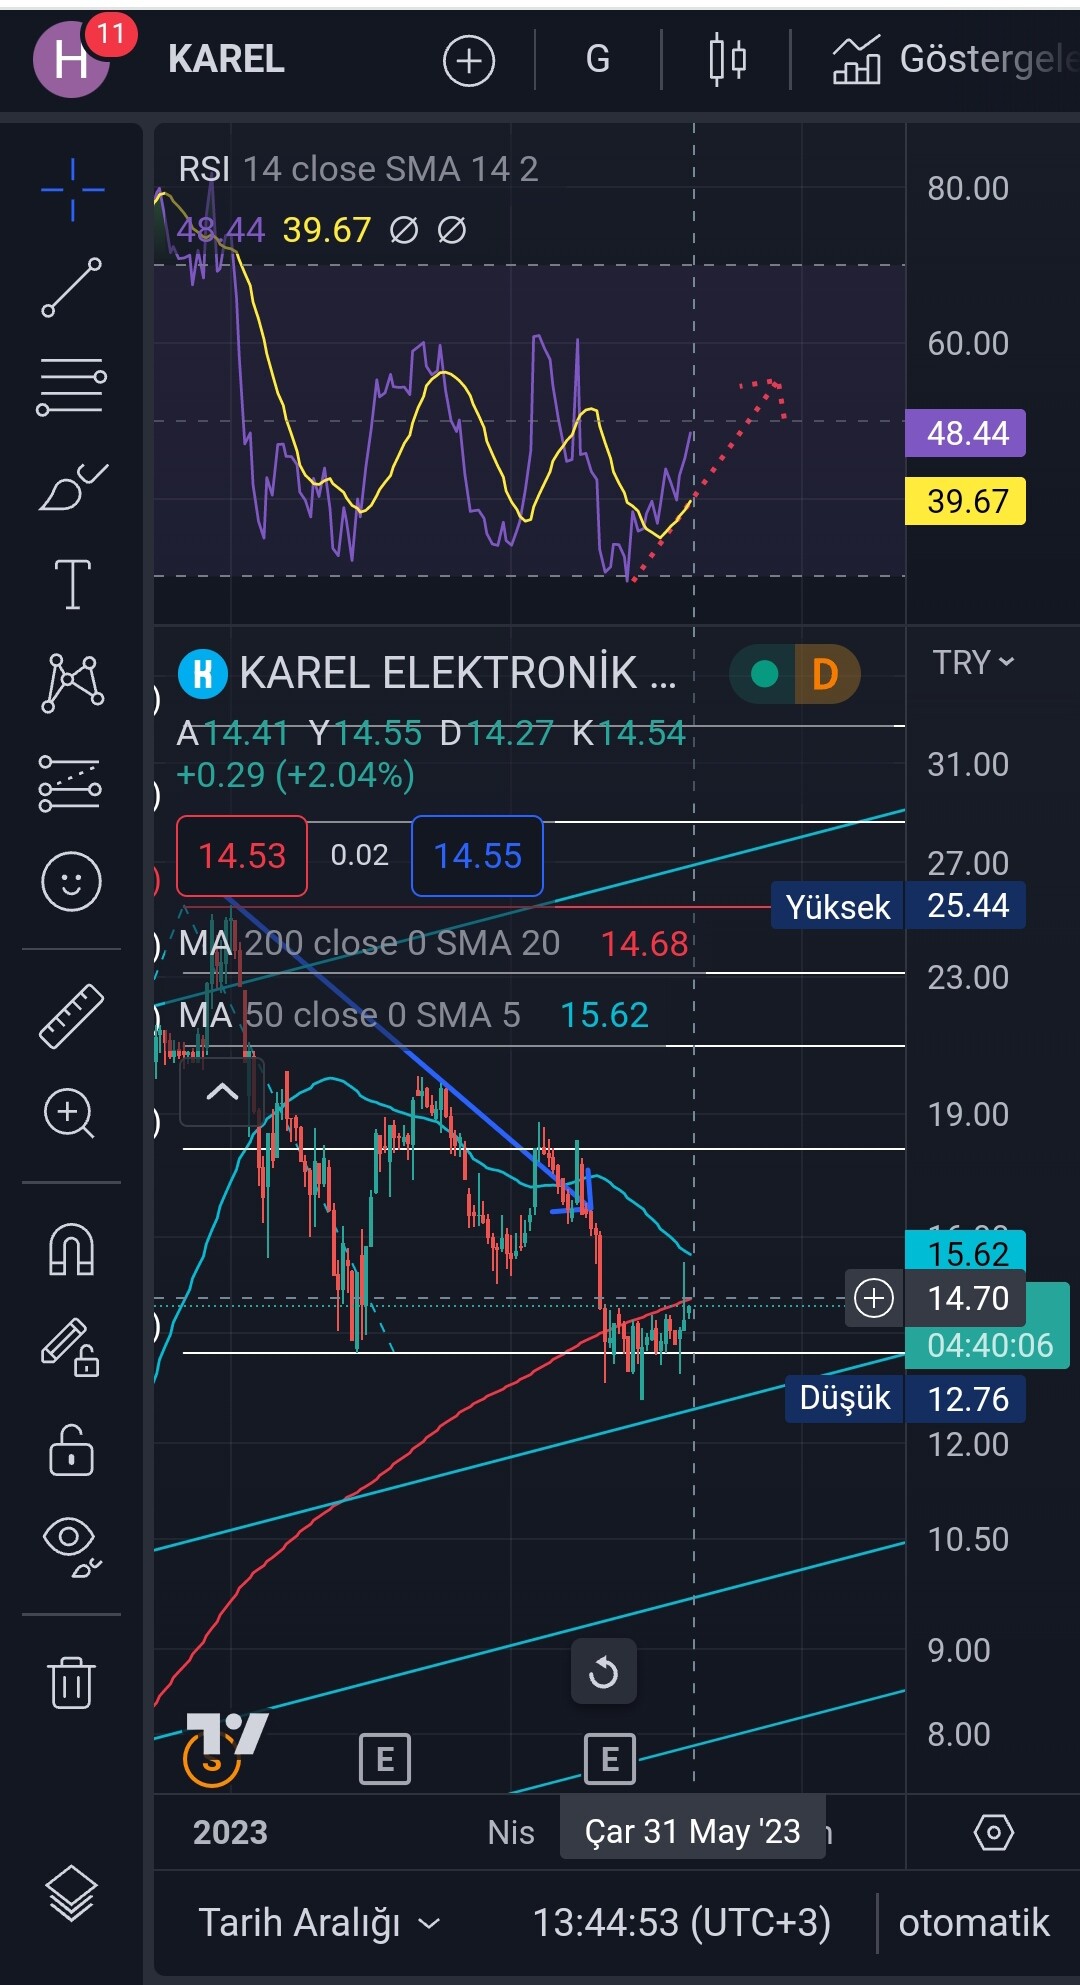Open the candlestick chart type menu
This screenshot has height=1985, width=1080.
click(x=727, y=60)
